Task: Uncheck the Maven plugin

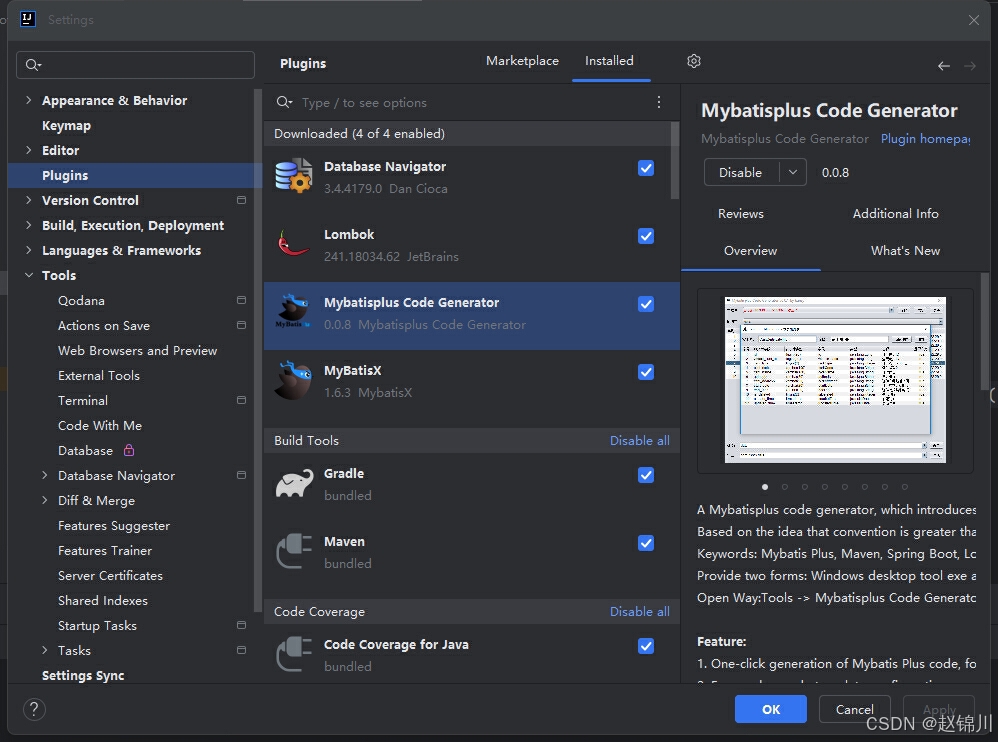Action: pyautogui.click(x=645, y=543)
